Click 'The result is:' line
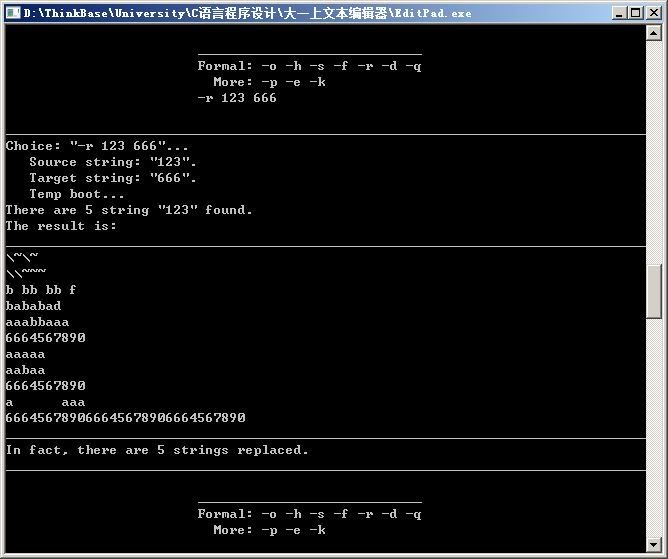This screenshot has height=559, width=668. (x=61, y=226)
